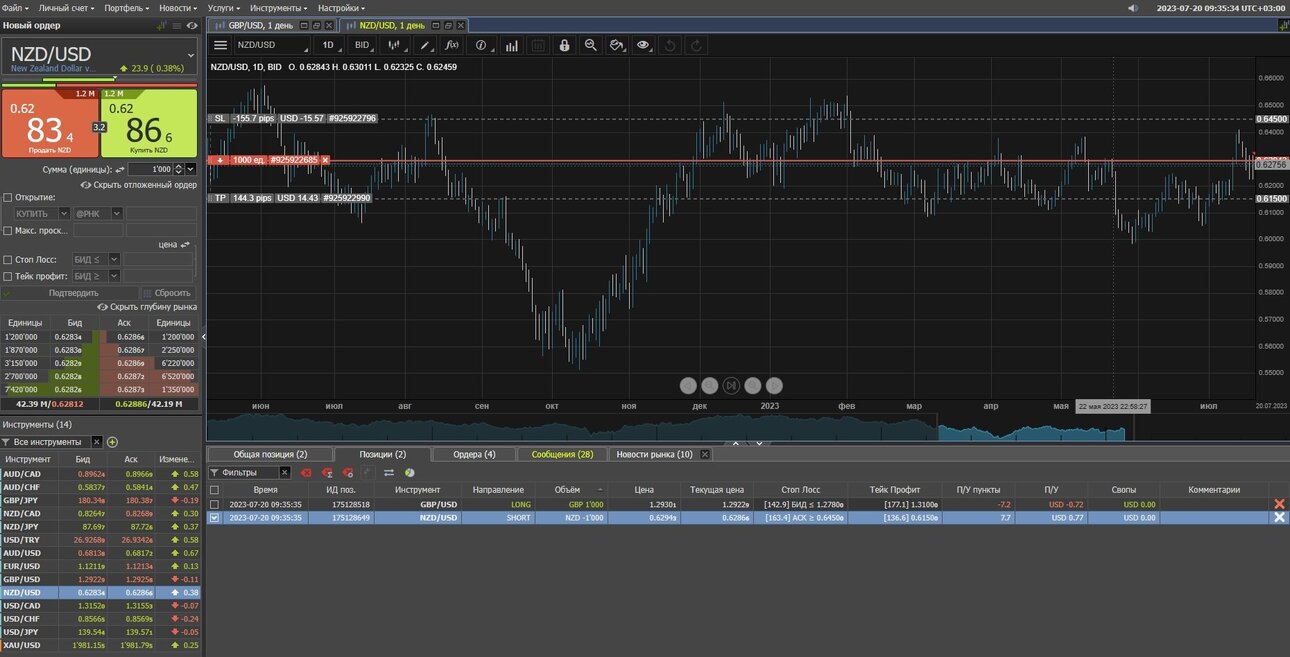Click the speaker volume icon
This screenshot has height=657, width=1290.
coord(1132,7)
